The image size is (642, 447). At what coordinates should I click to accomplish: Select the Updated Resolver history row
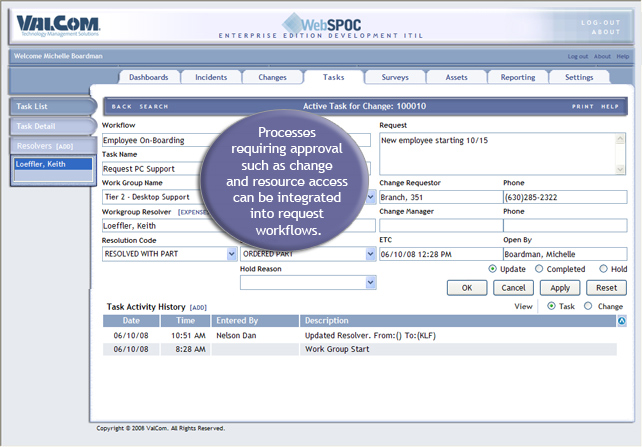click(359, 336)
